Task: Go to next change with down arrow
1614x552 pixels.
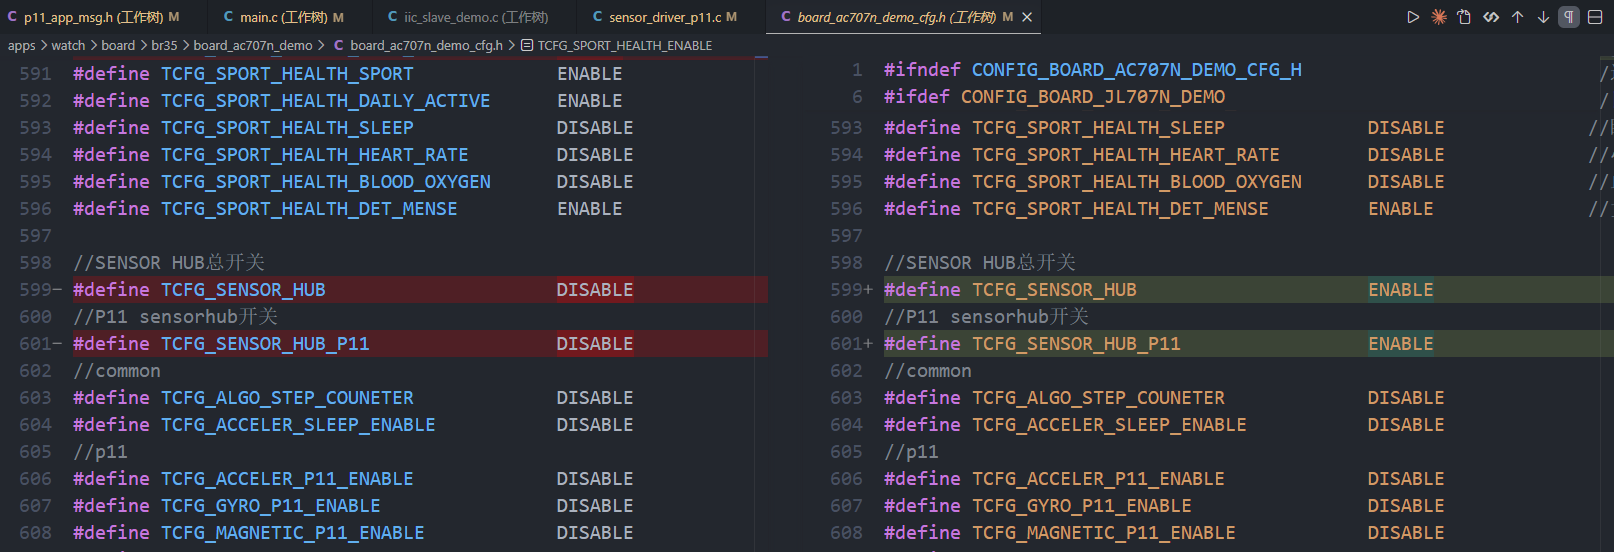Action: tap(1543, 17)
